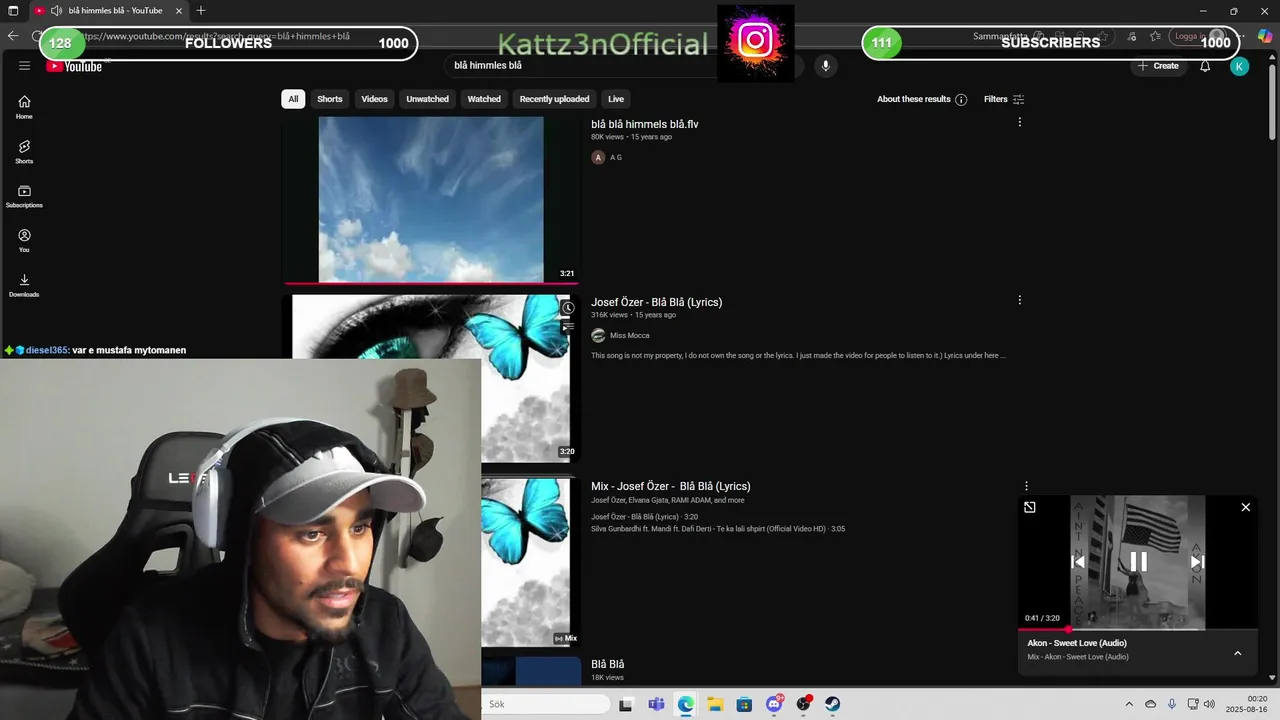Start voice search with microphone icon

825,66
